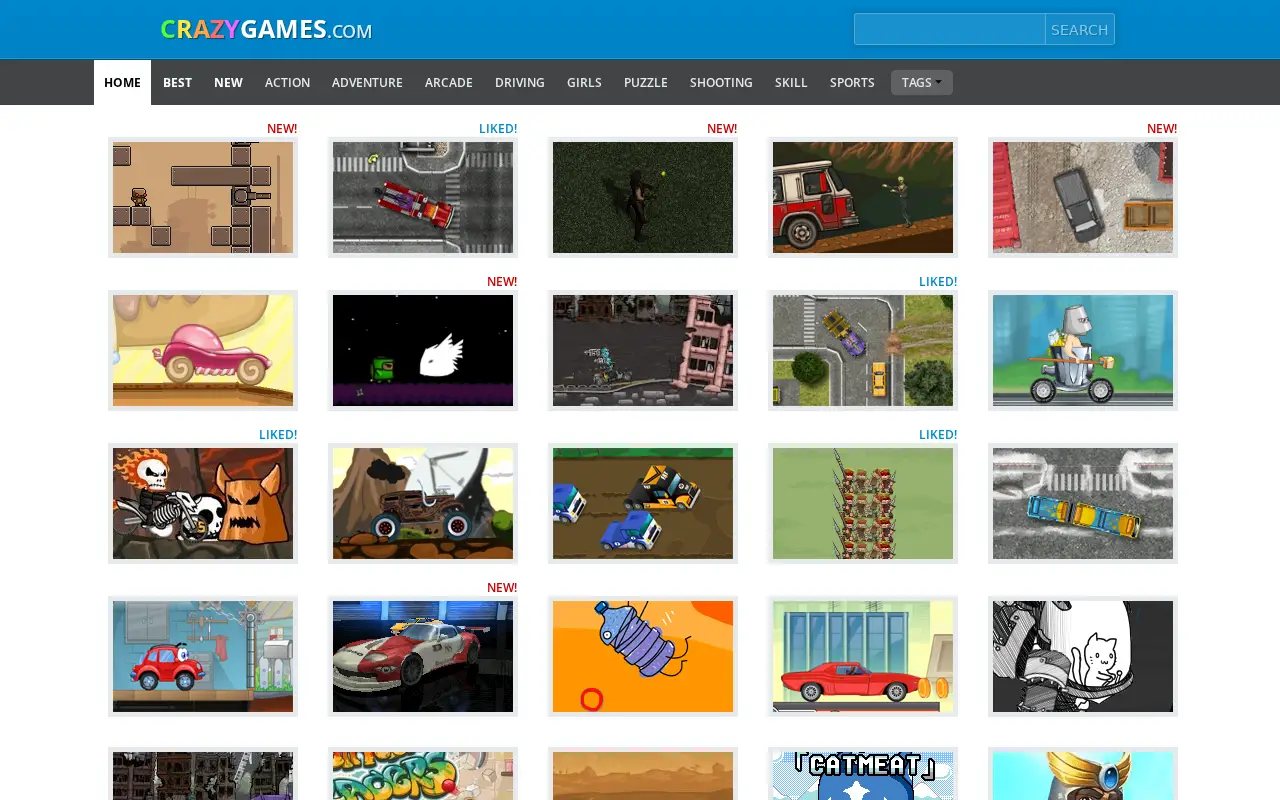Select the ADVENTURE category

pos(367,82)
